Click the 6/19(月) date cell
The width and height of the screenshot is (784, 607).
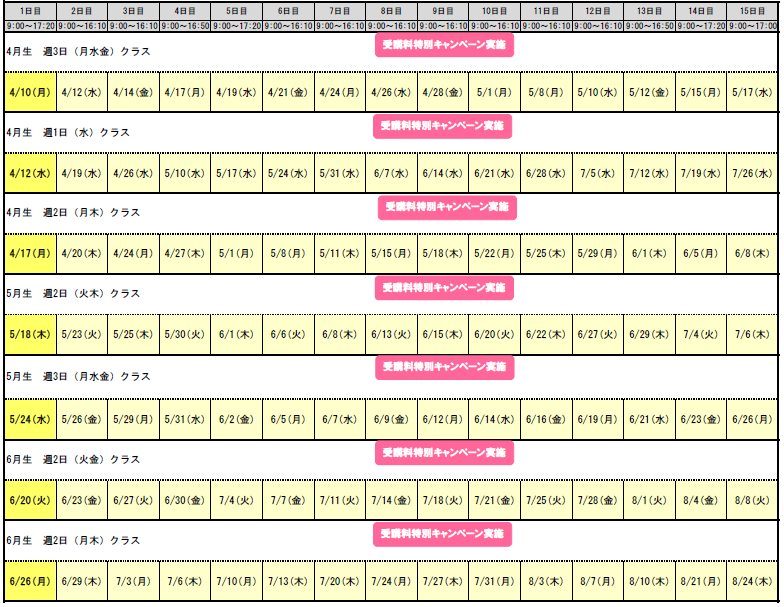[x=598, y=419]
